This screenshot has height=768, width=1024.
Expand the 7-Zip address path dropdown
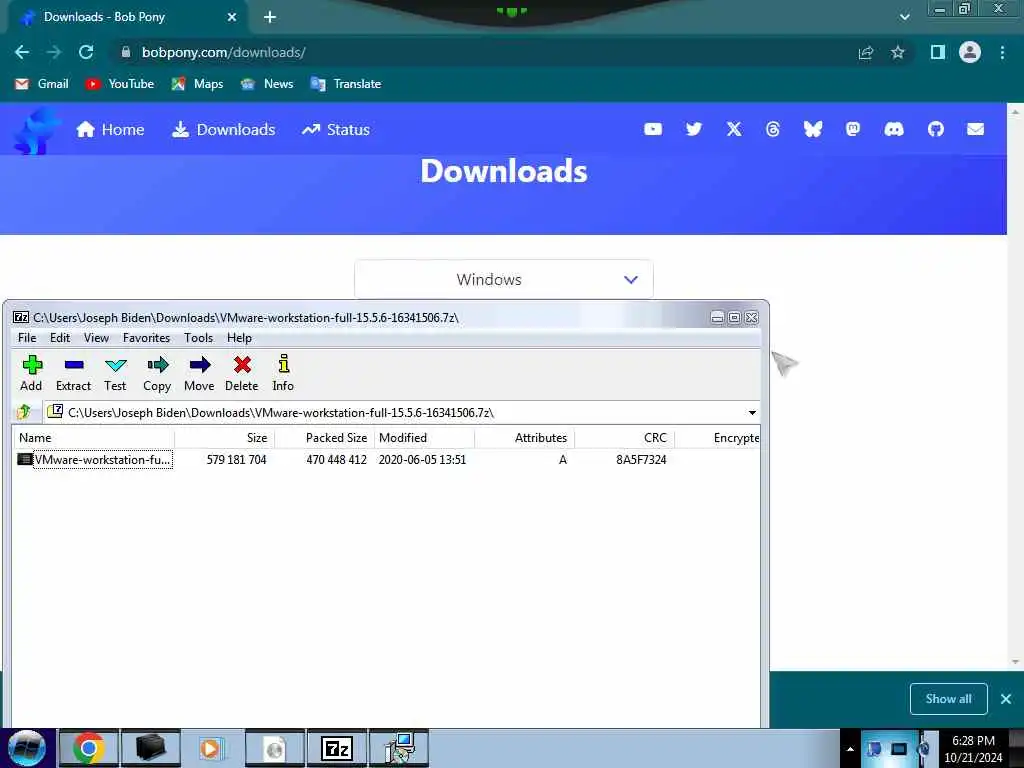pos(752,413)
